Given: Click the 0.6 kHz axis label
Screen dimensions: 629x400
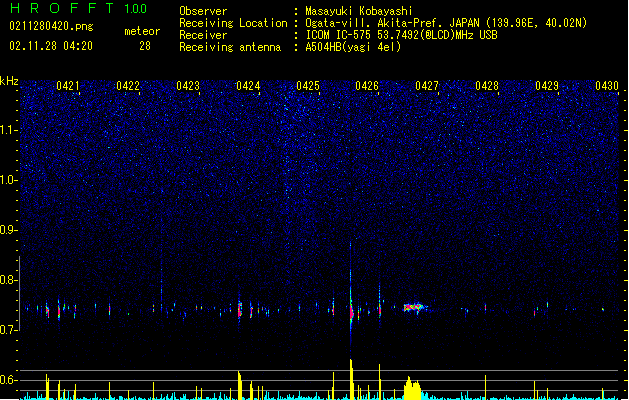Looking at the screenshot, I should (8, 380).
